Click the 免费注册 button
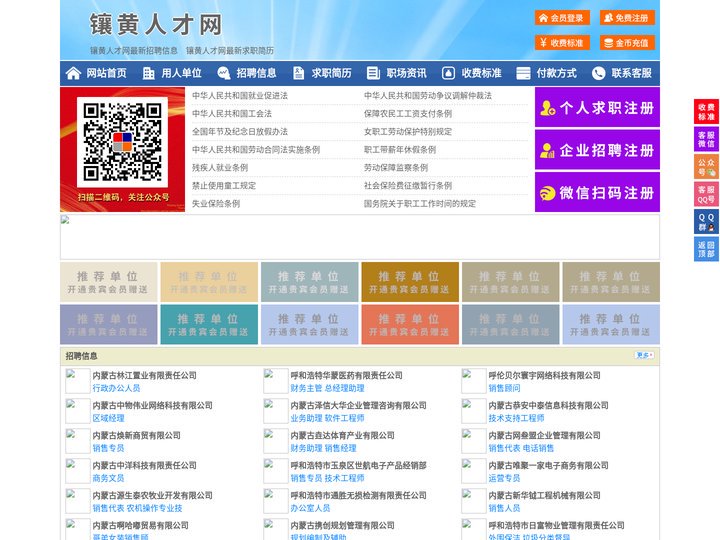 coord(627,18)
